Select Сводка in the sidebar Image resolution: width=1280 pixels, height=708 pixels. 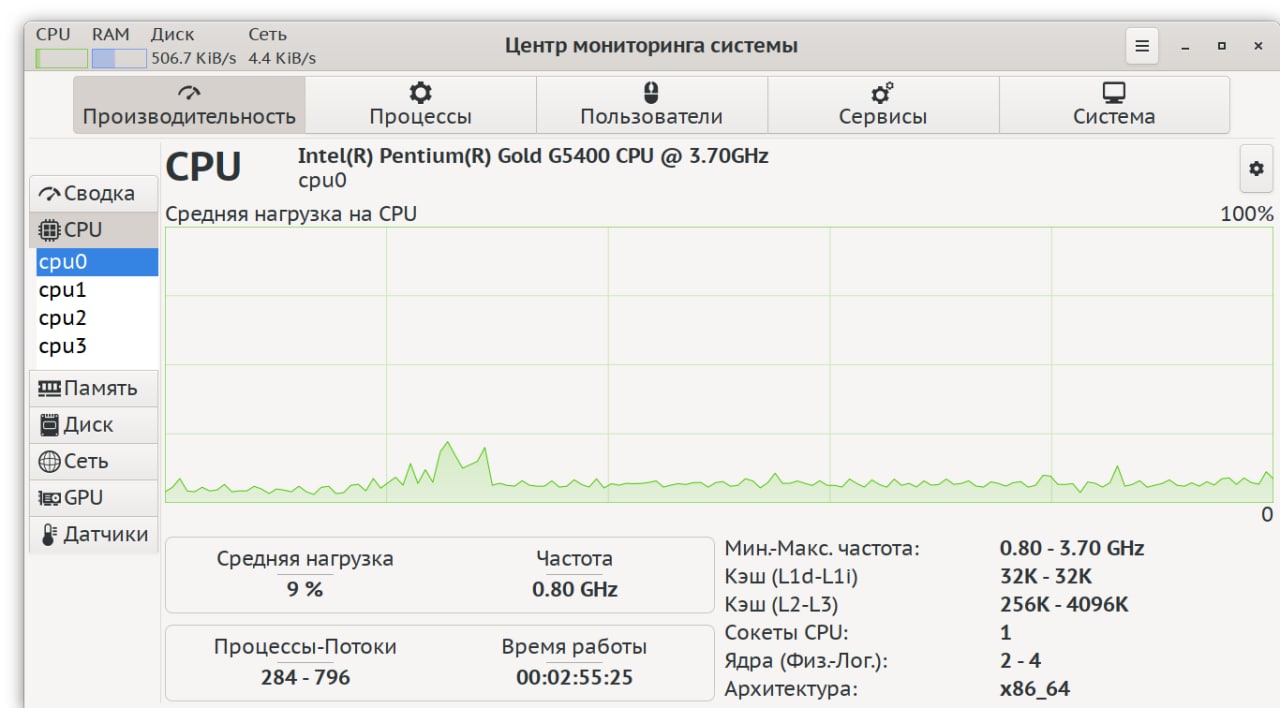coord(94,193)
